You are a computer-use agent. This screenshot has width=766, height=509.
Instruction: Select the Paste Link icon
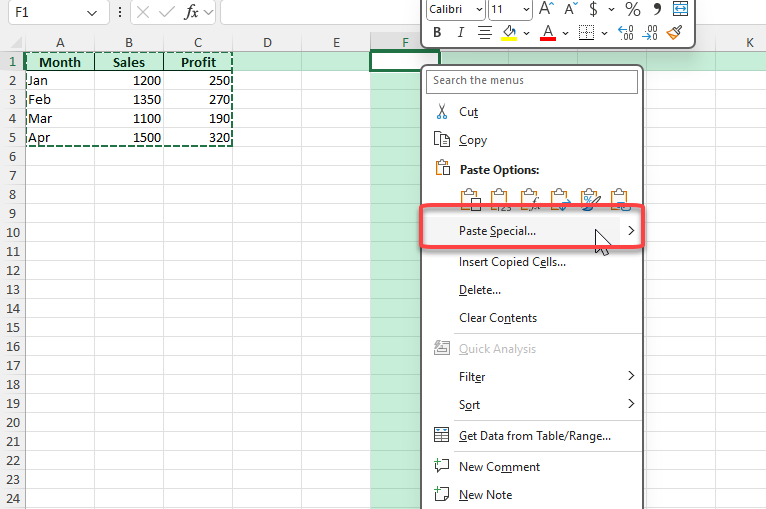620,199
